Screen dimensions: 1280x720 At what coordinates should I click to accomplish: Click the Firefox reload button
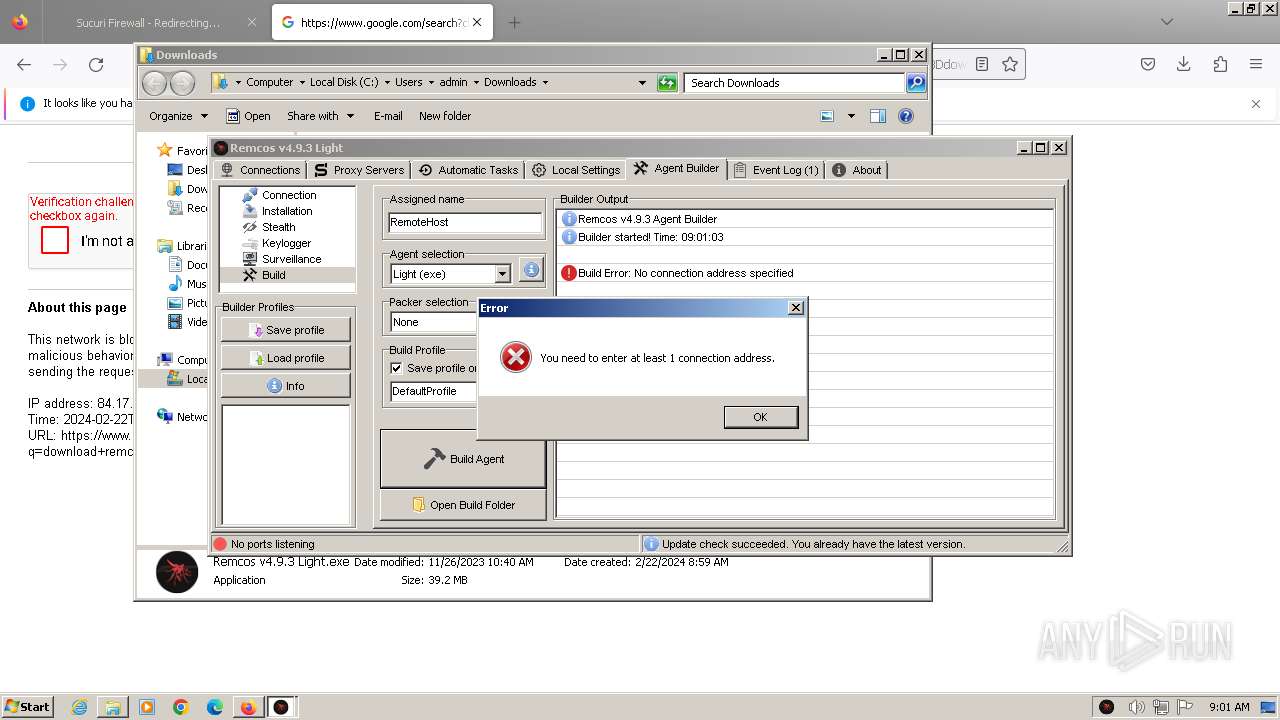click(x=96, y=64)
